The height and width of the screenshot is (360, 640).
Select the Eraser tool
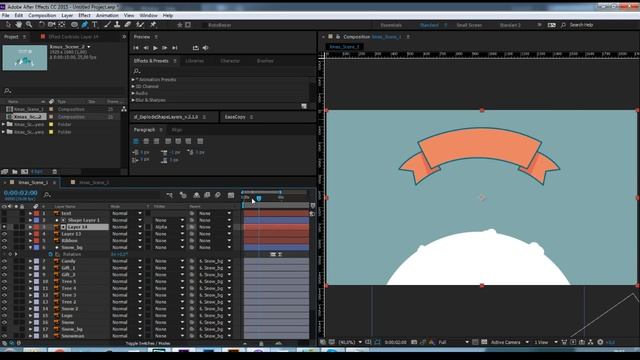click(x=127, y=25)
